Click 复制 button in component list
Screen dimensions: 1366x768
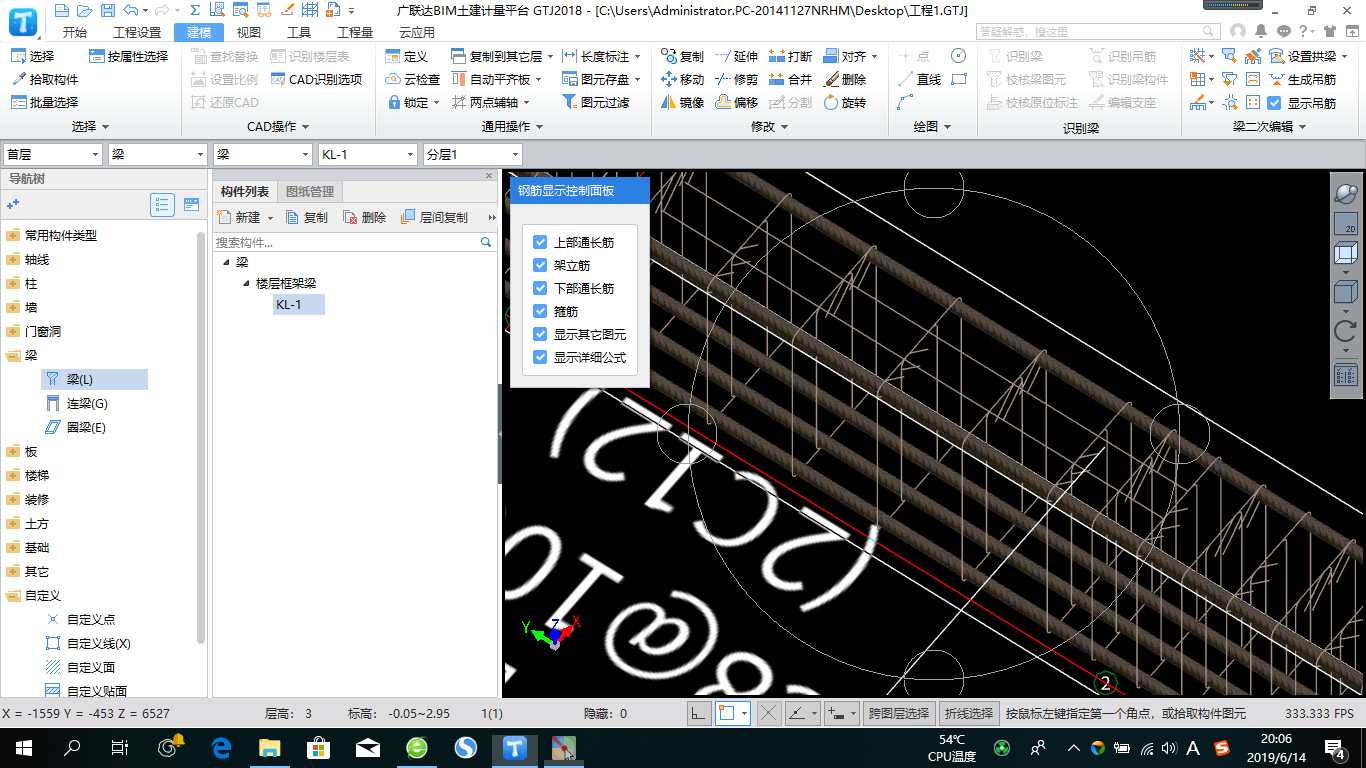pos(306,217)
